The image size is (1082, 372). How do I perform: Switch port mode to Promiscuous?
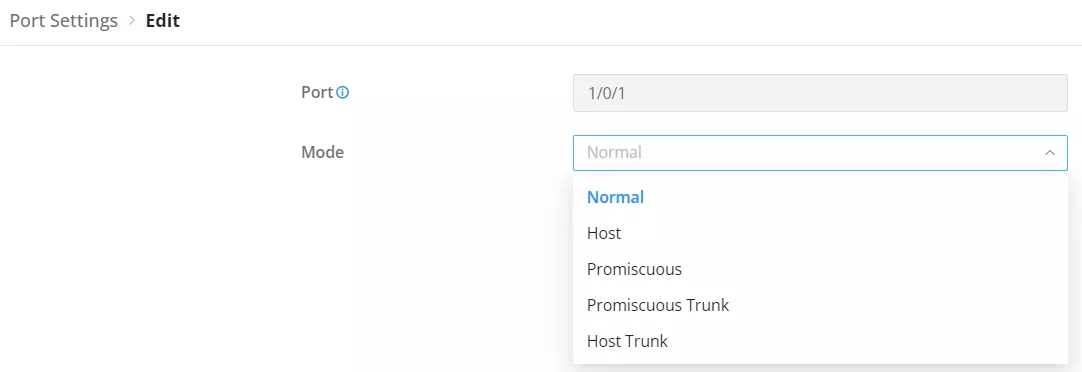point(820,269)
